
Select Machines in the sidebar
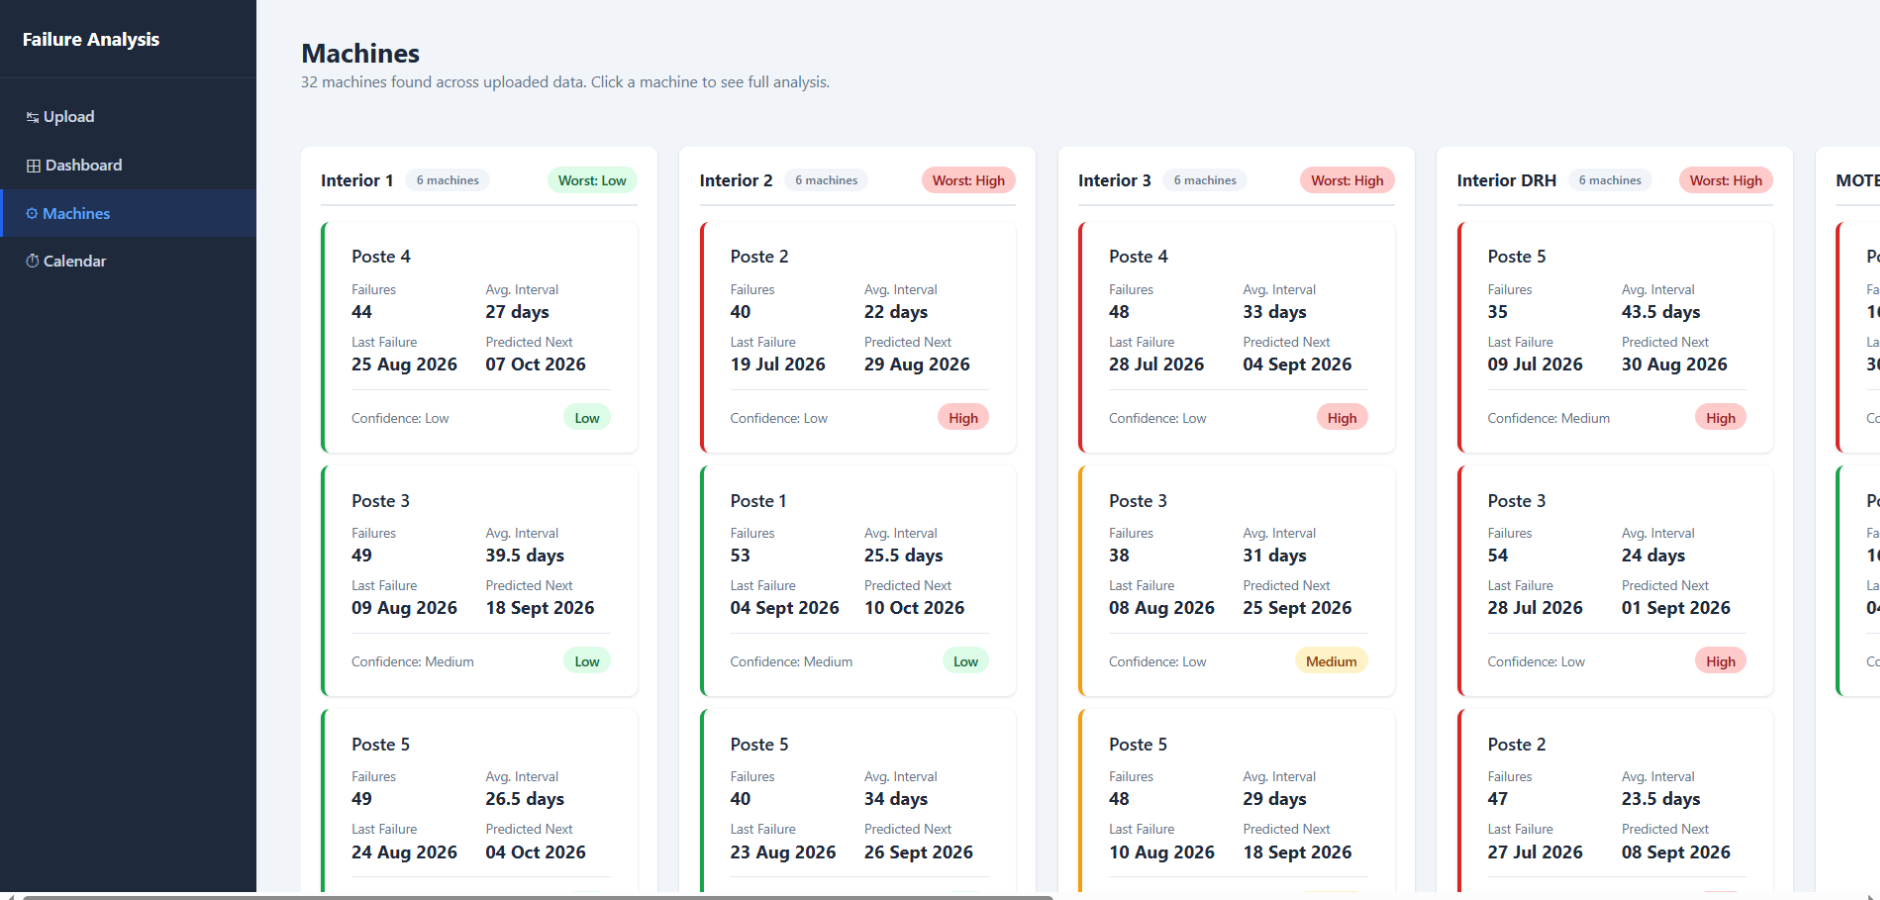128,213
